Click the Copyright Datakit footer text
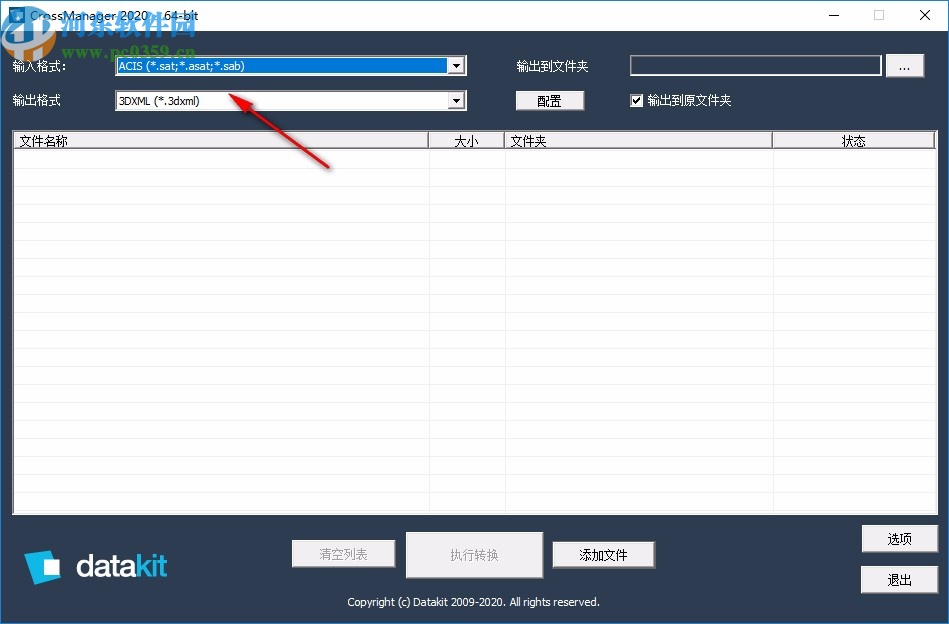949x624 pixels. click(474, 602)
